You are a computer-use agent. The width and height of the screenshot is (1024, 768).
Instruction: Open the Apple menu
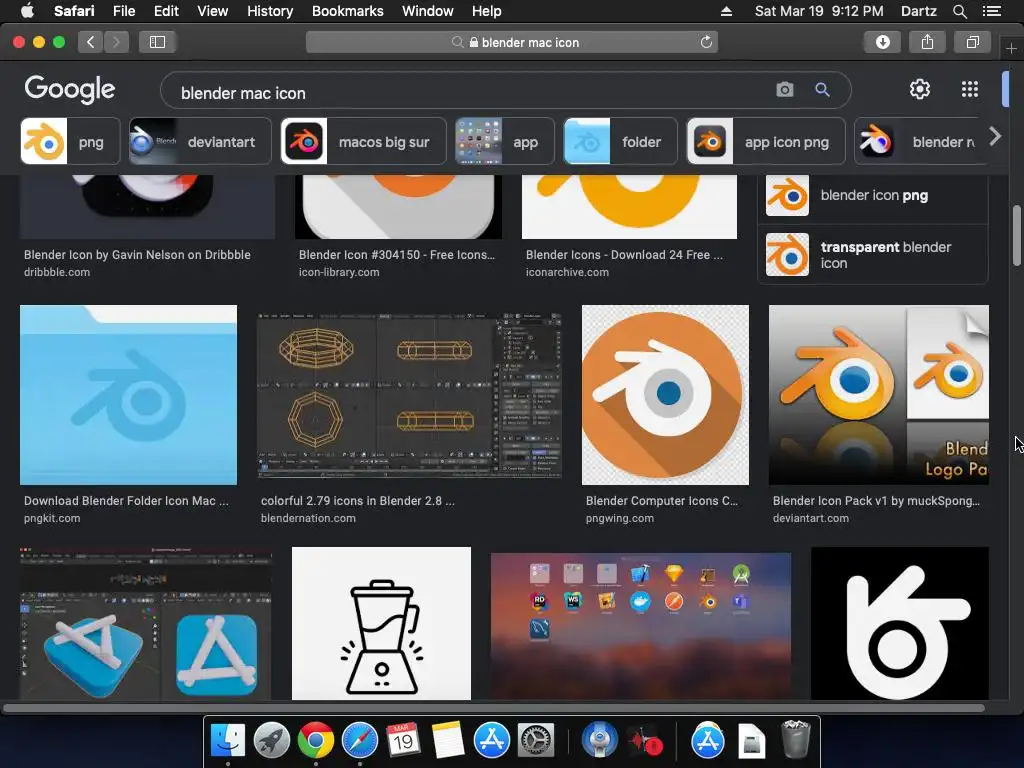27,11
